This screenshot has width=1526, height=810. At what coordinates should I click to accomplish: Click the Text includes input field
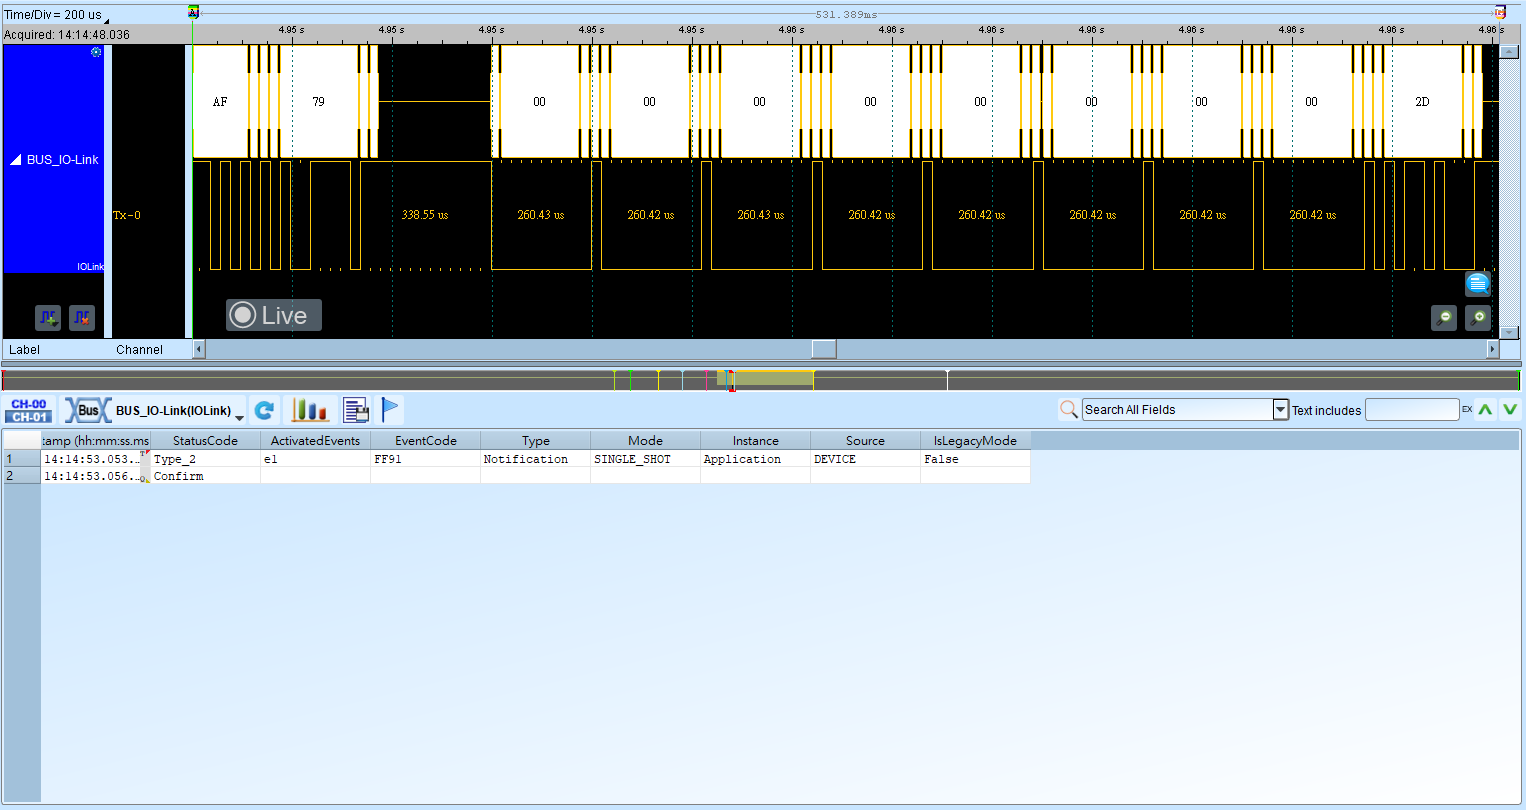1412,409
